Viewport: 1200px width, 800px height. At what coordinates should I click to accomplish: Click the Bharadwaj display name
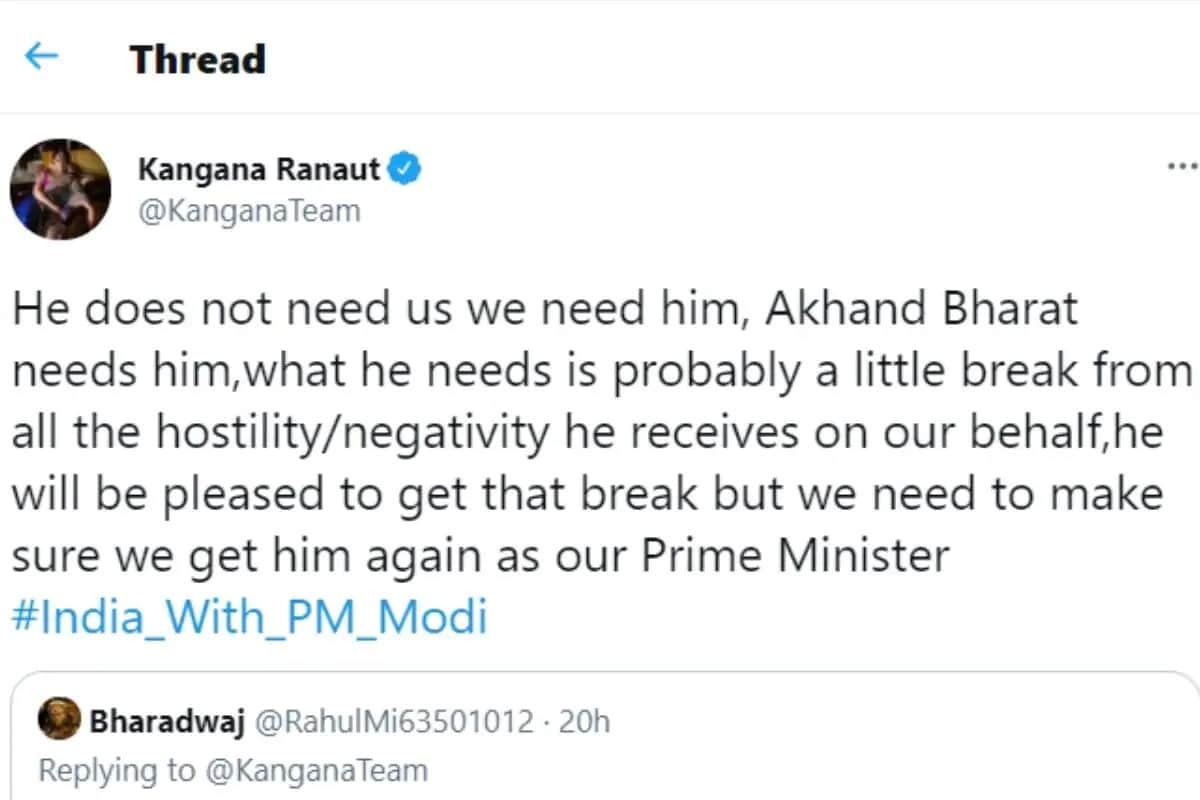tap(167, 722)
